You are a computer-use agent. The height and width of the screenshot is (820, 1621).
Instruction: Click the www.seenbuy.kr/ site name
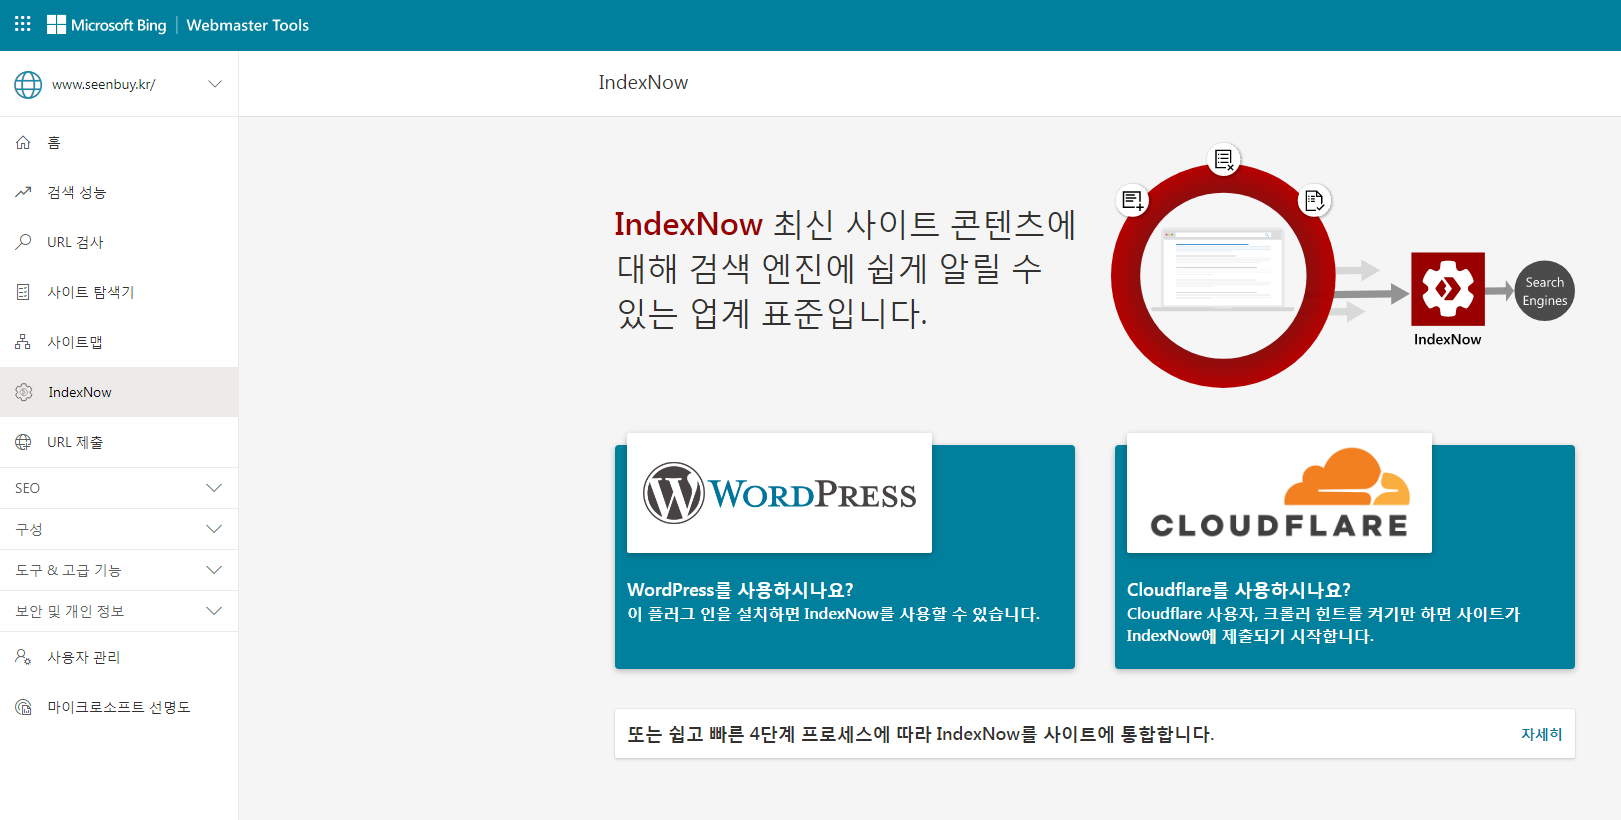104,85
